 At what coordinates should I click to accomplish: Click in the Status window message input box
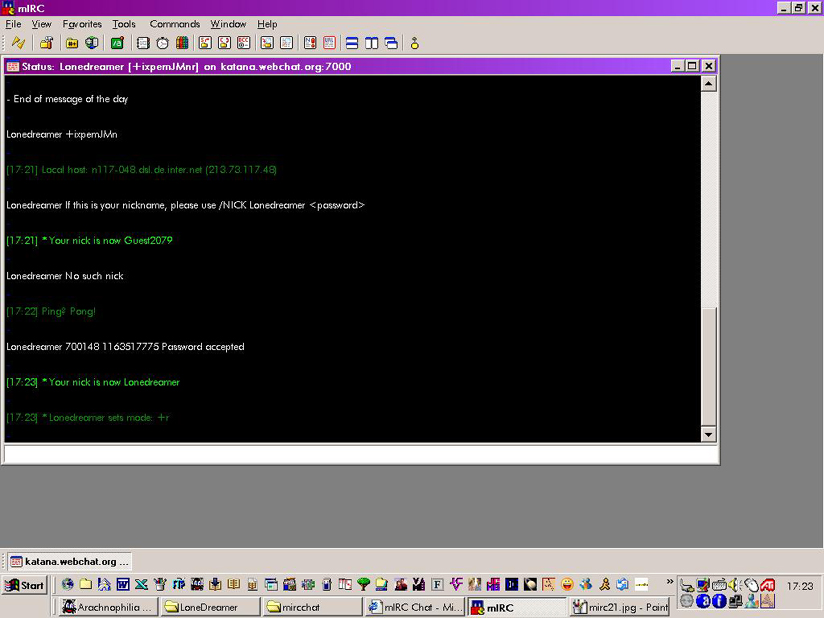[360, 454]
